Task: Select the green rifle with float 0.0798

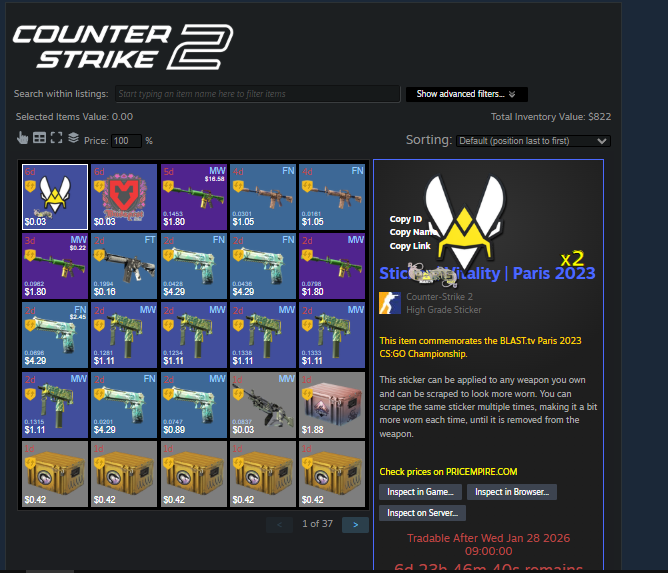Action: point(332,266)
